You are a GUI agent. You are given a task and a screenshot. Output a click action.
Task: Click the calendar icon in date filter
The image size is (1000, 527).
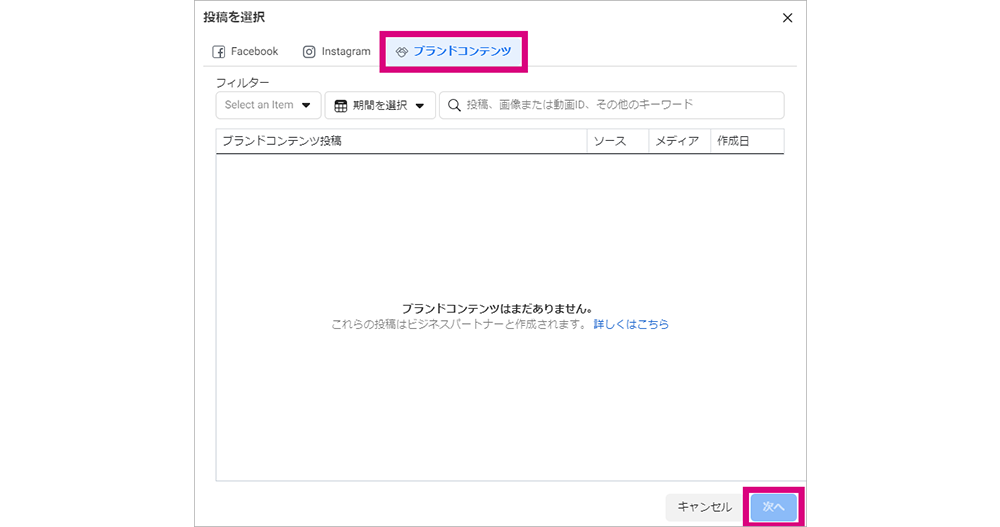341,106
